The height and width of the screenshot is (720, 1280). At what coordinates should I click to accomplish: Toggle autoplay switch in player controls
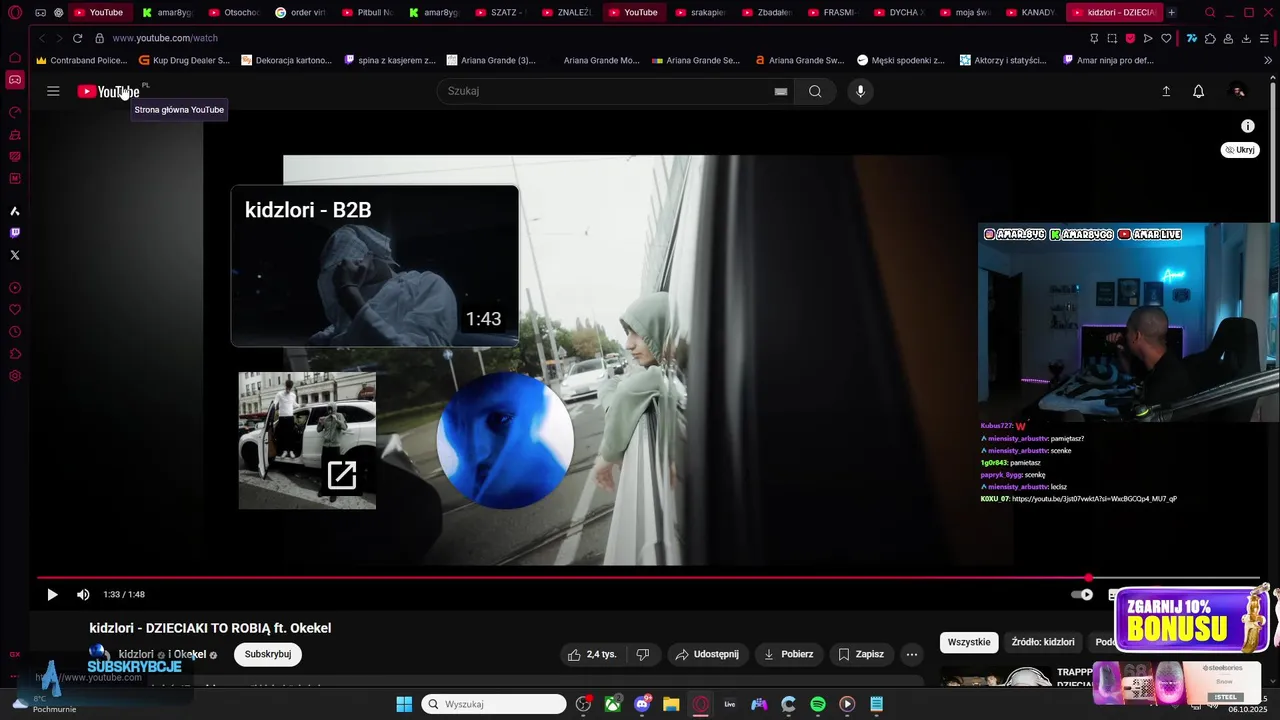point(1082,594)
